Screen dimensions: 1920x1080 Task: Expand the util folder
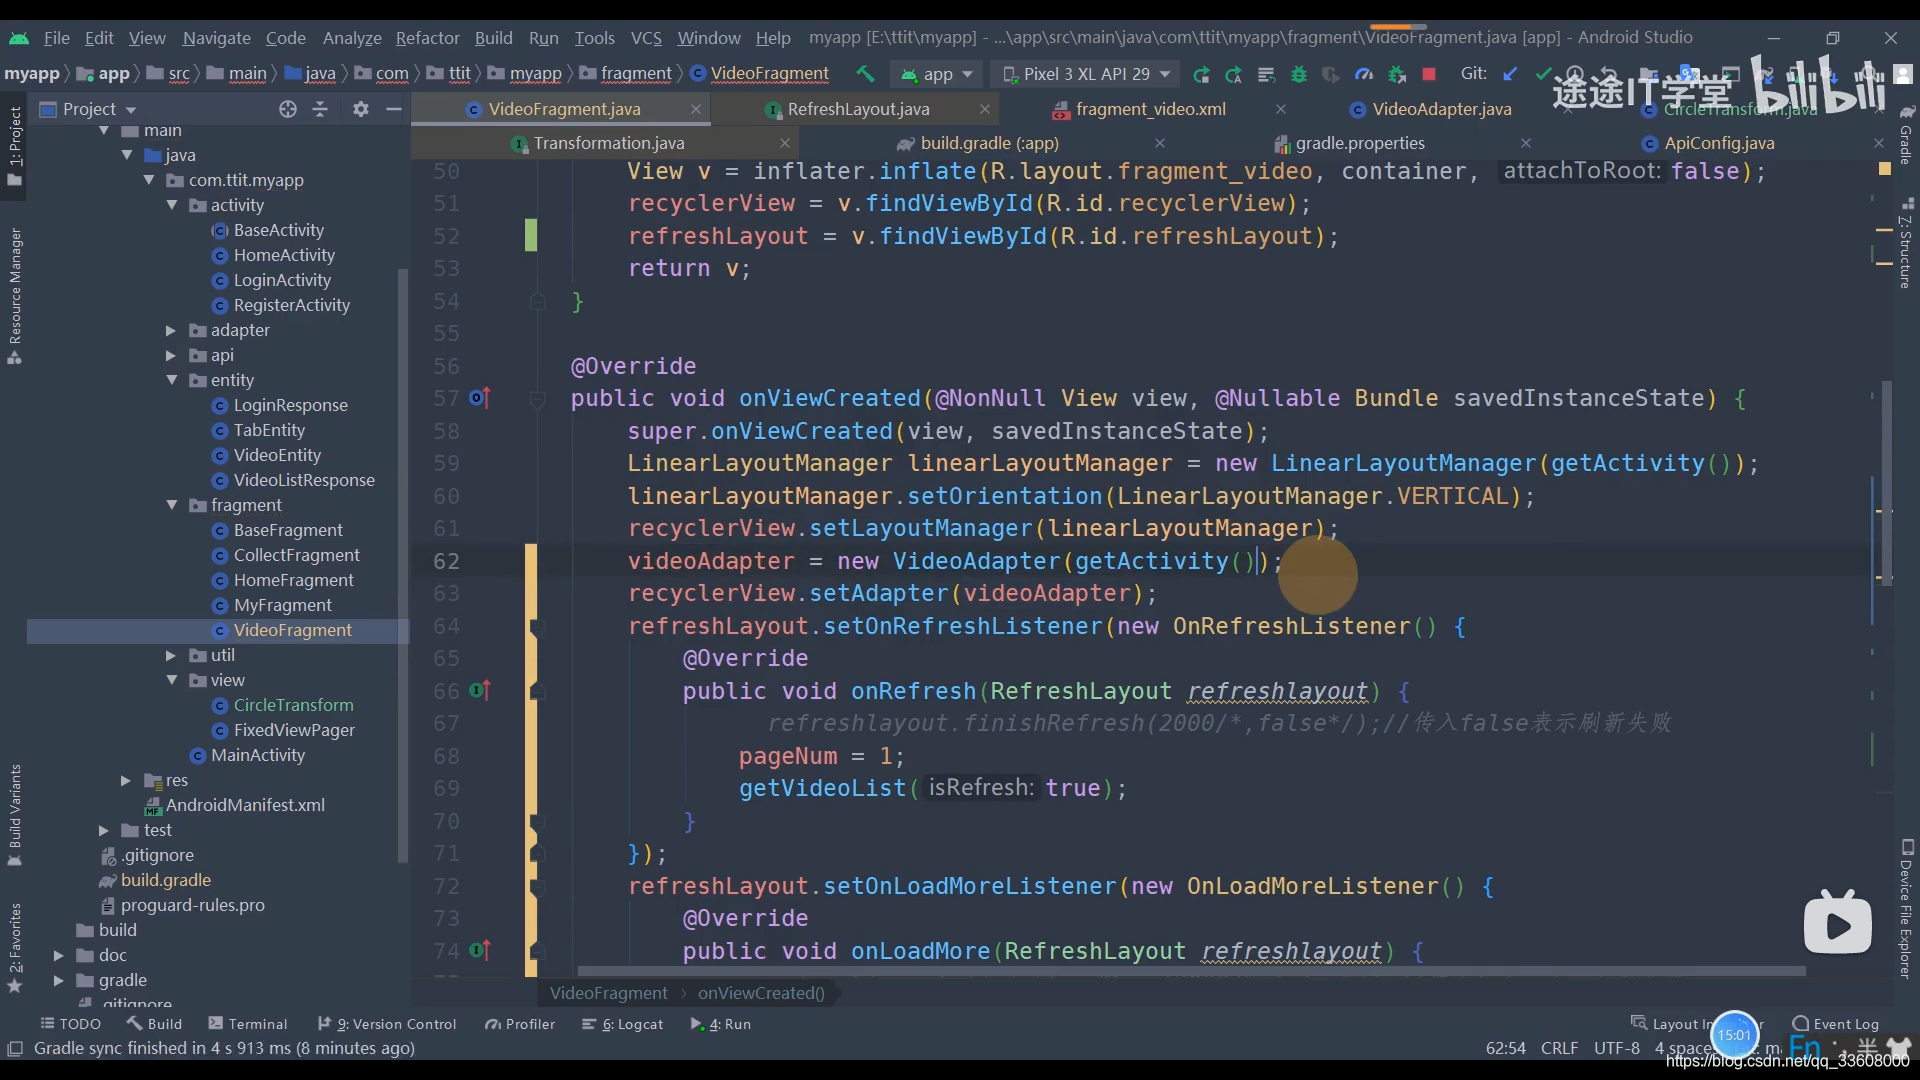tap(171, 655)
